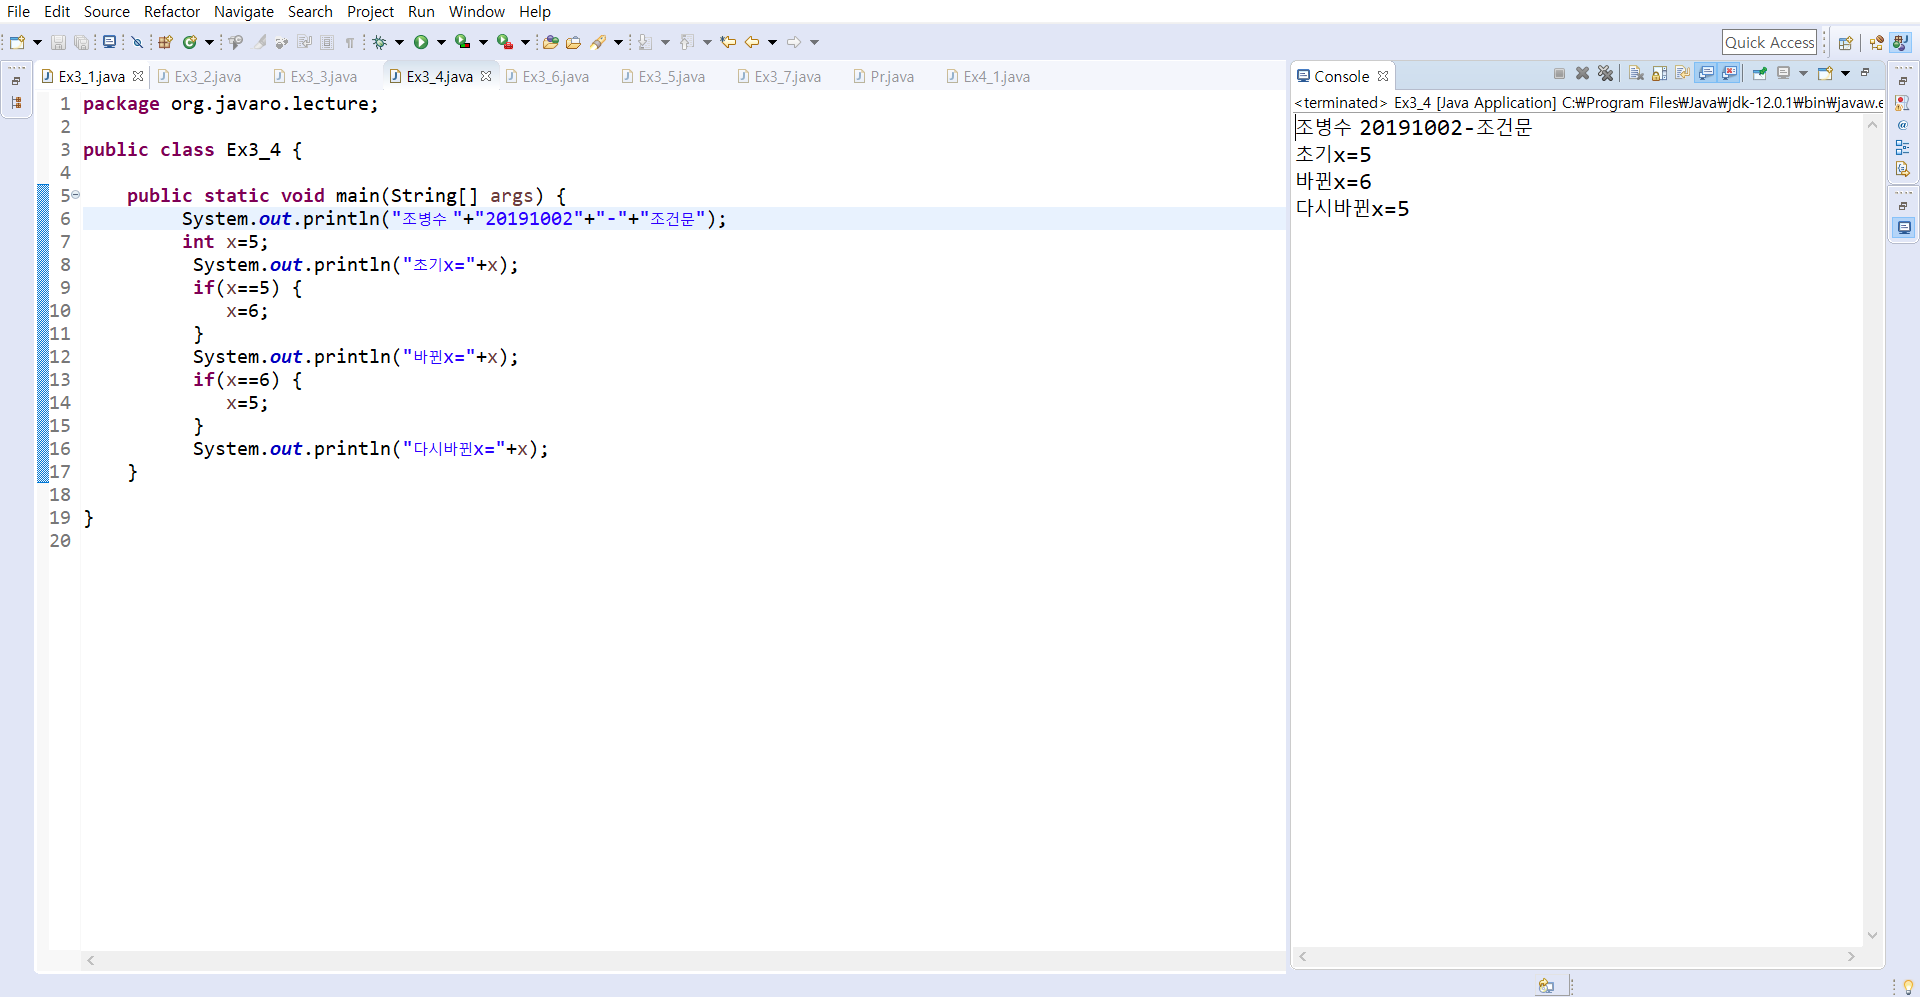This screenshot has height=997, width=1920.
Task: Click the Search flashlight icon
Action: click(x=598, y=42)
